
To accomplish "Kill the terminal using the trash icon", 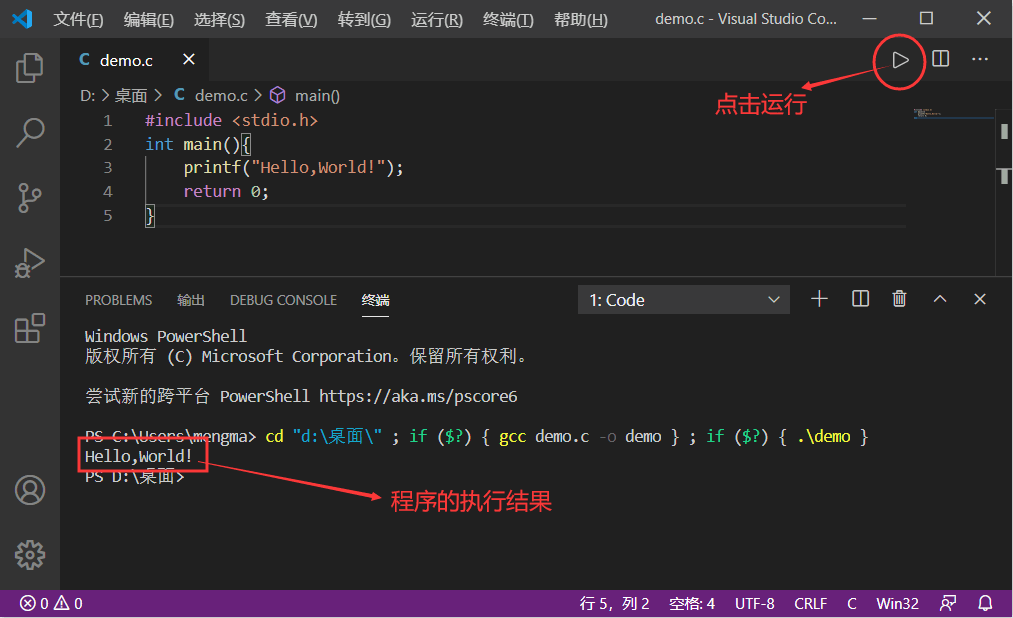I will (898, 298).
